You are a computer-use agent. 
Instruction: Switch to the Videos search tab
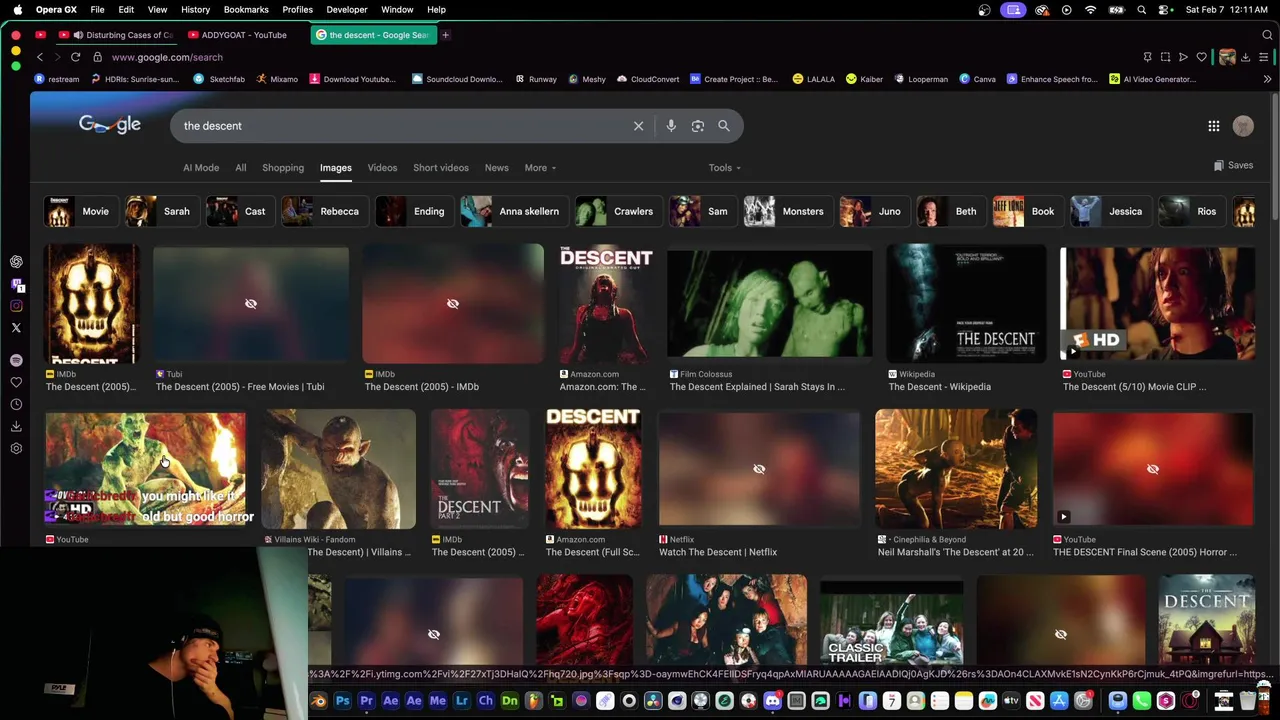tap(382, 168)
